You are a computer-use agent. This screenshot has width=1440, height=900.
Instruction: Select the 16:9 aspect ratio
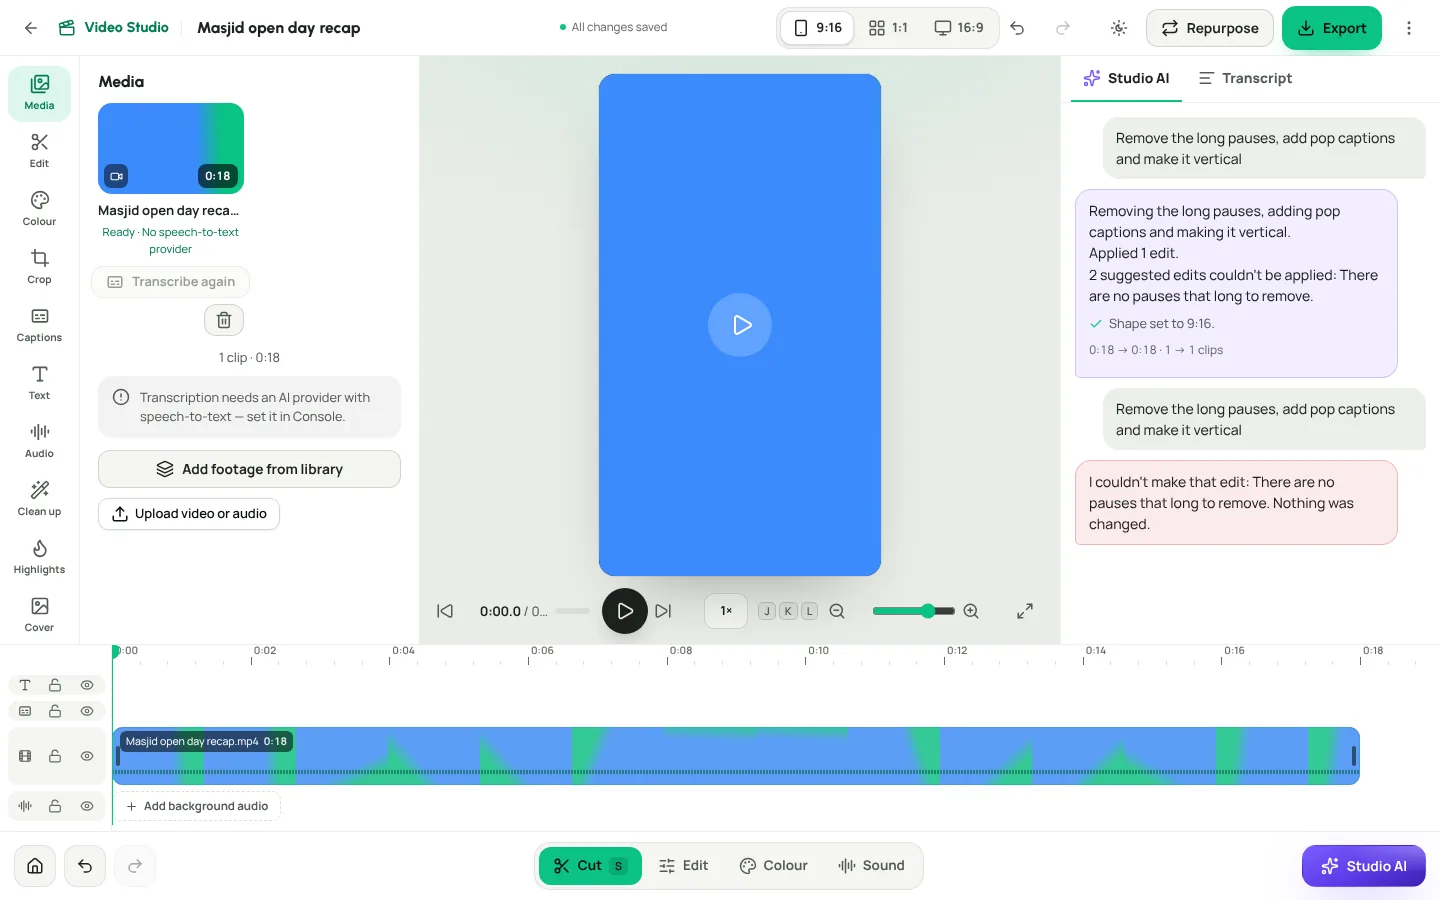click(959, 28)
